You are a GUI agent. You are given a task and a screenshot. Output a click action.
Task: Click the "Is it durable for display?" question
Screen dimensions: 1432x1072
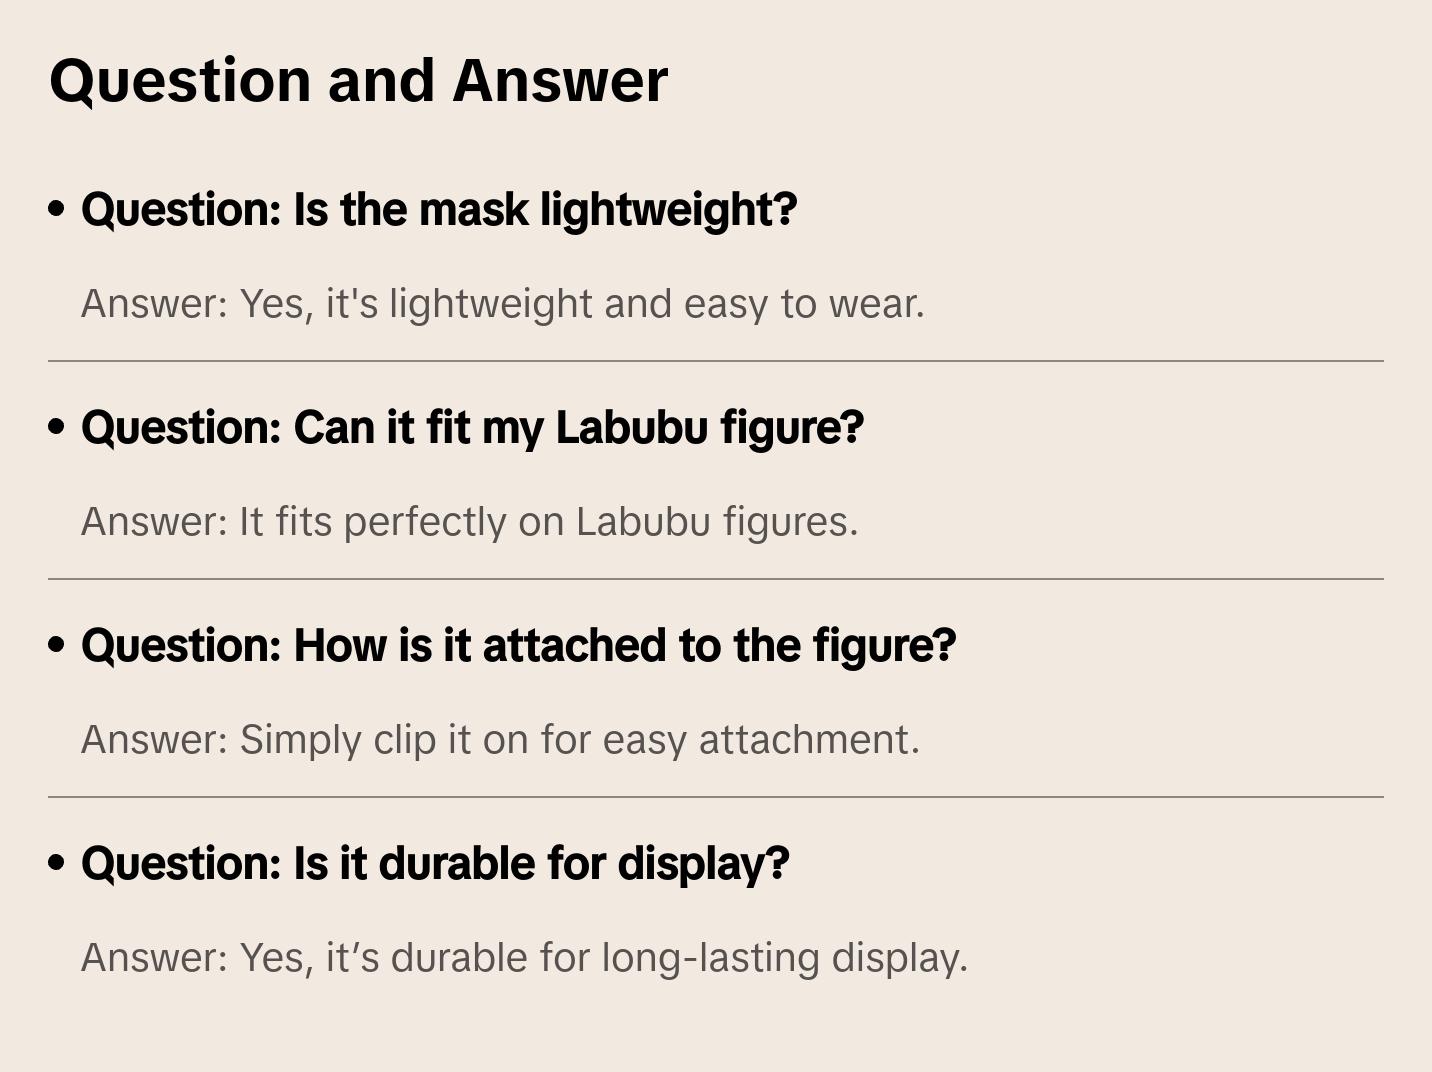[x=435, y=863]
